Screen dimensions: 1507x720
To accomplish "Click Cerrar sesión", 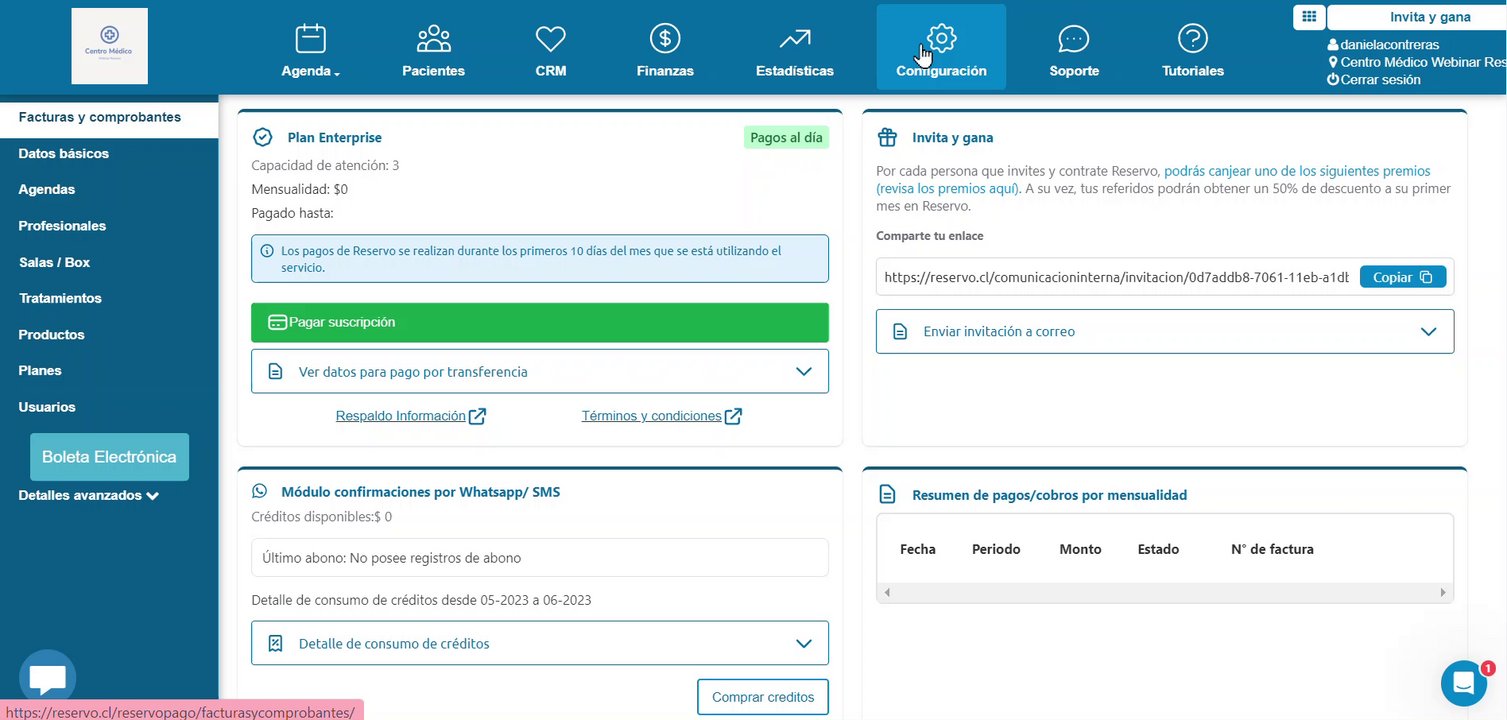I will click(1381, 79).
